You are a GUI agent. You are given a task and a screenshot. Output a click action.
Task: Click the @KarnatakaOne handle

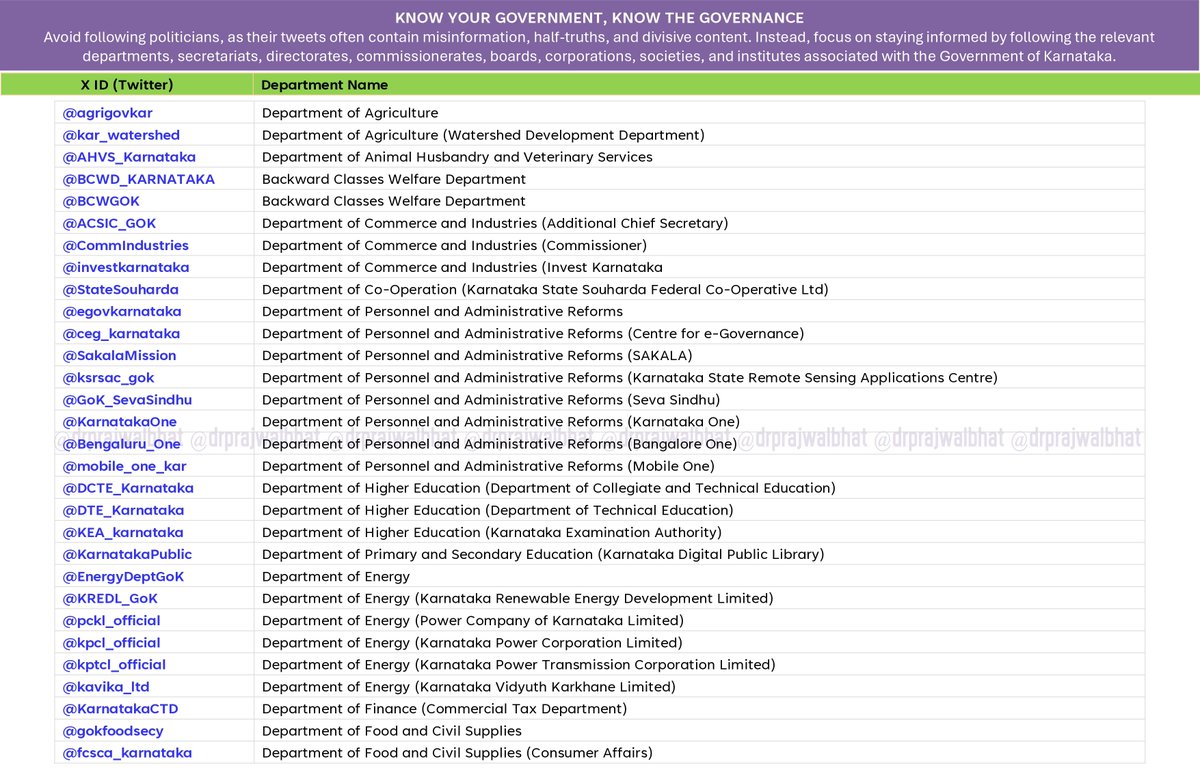pyautogui.click(x=119, y=421)
